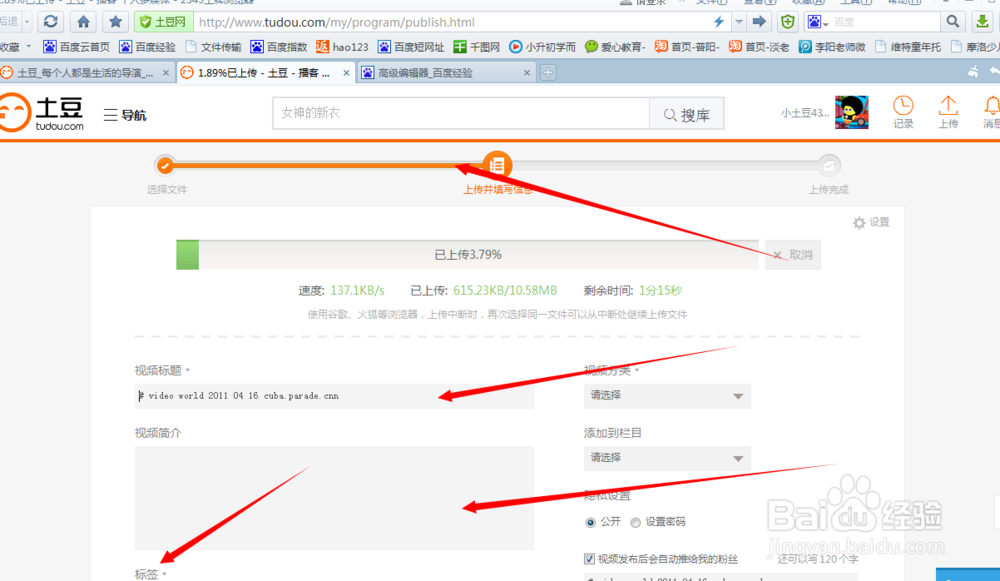This screenshot has height=581, width=1000.
Task: Open the 导航 navigation menu
Action: tap(125, 115)
